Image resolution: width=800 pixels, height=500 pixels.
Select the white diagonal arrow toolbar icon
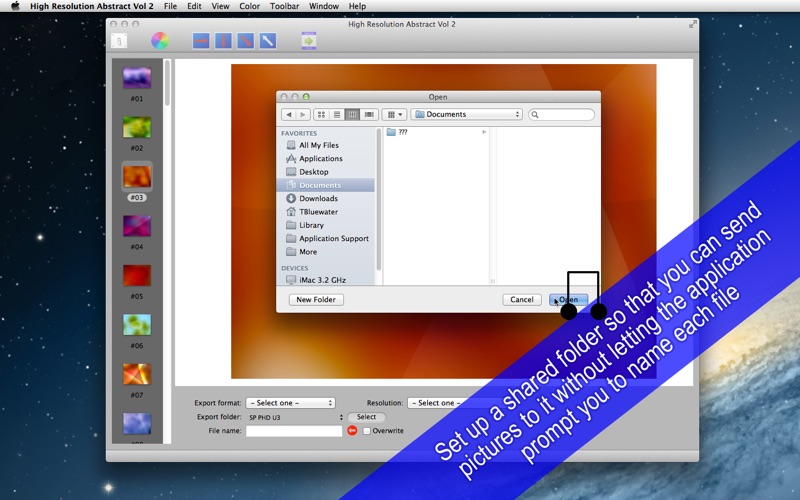tap(268, 41)
